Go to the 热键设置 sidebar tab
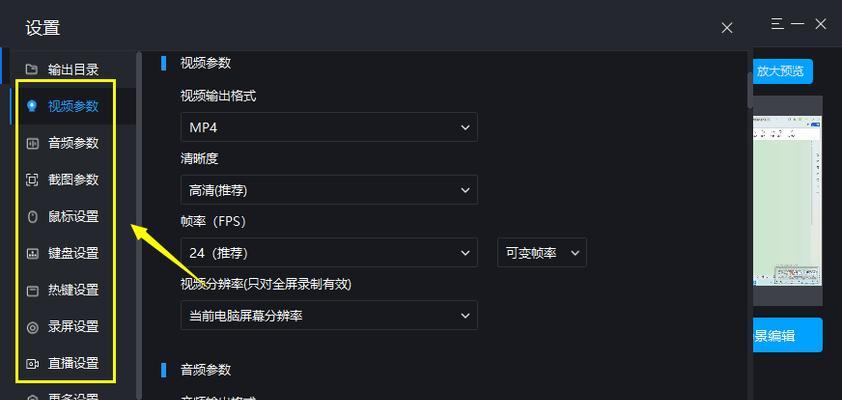842x400 pixels. pyautogui.click(x=73, y=290)
